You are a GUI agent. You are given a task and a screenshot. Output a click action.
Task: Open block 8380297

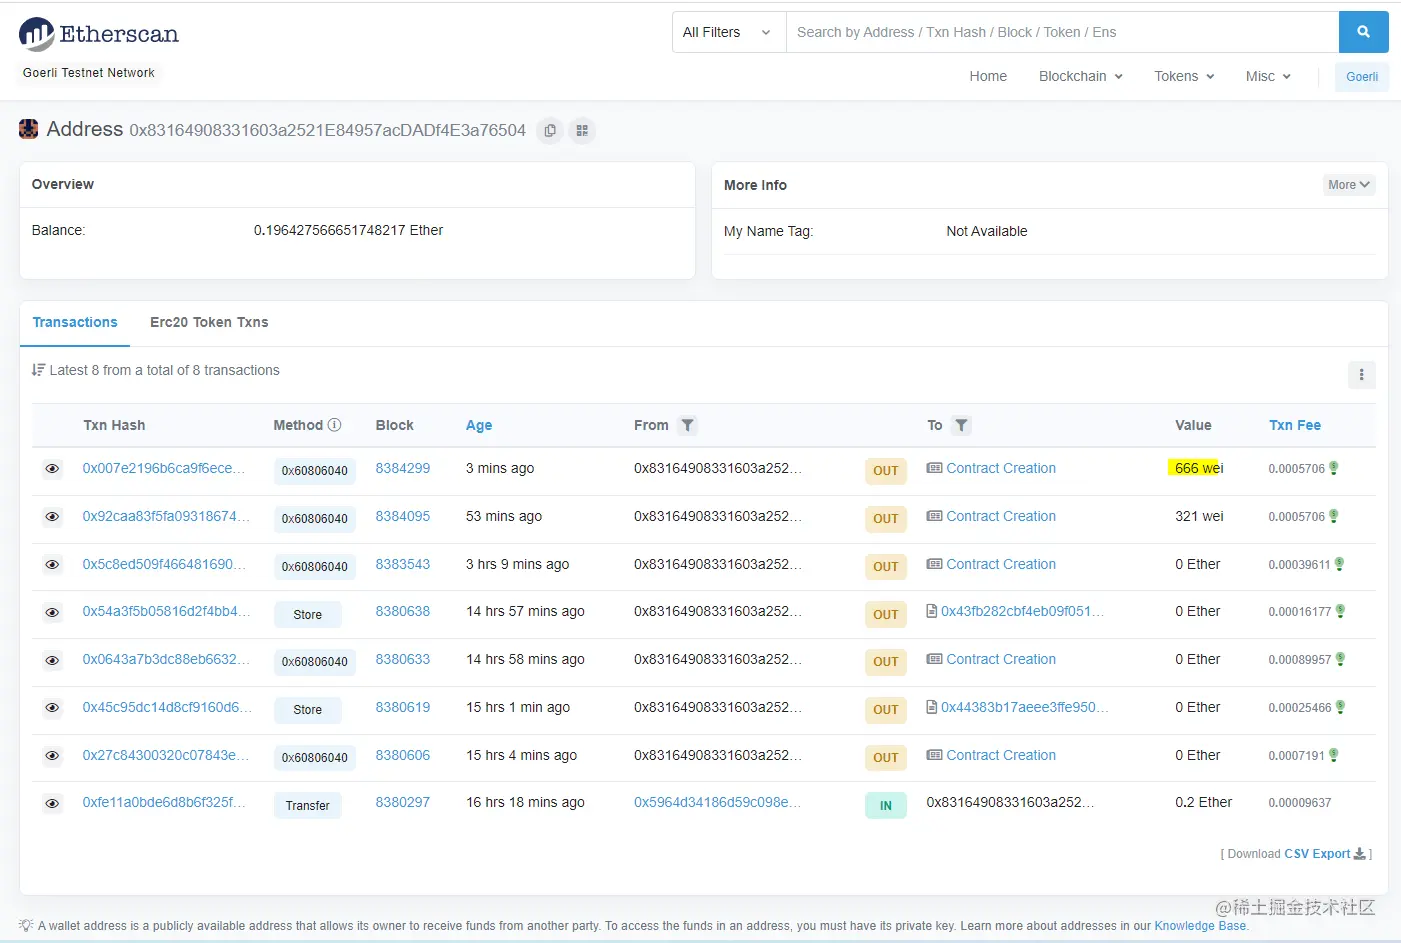[x=403, y=802]
